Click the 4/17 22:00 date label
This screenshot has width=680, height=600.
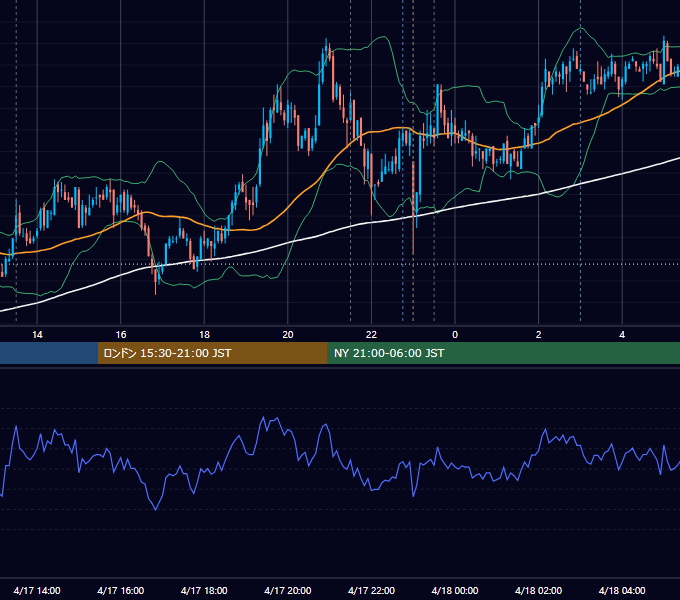[371, 590]
